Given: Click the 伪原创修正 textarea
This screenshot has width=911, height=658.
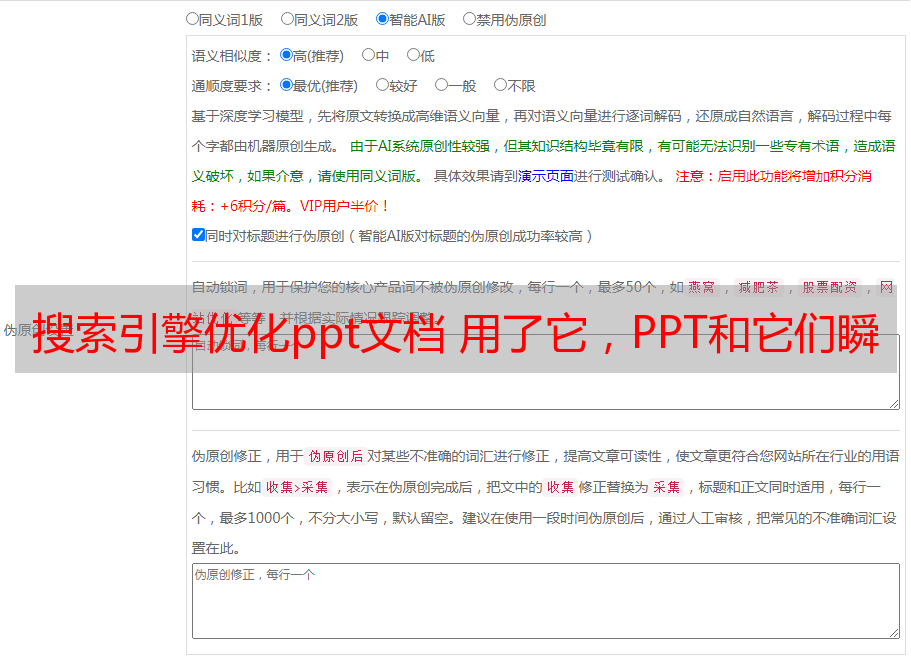Looking at the screenshot, I should coord(546,601).
